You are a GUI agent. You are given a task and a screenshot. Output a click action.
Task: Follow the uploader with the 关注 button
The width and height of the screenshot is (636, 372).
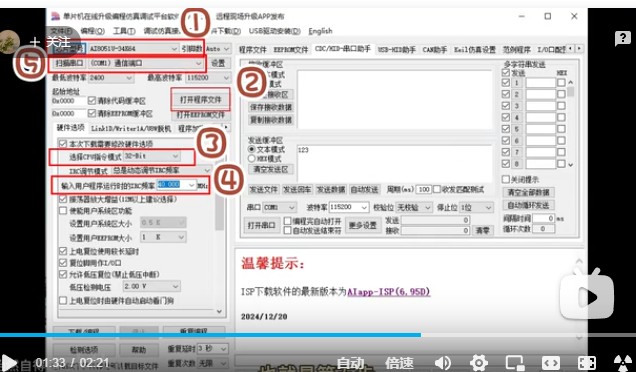pos(50,41)
